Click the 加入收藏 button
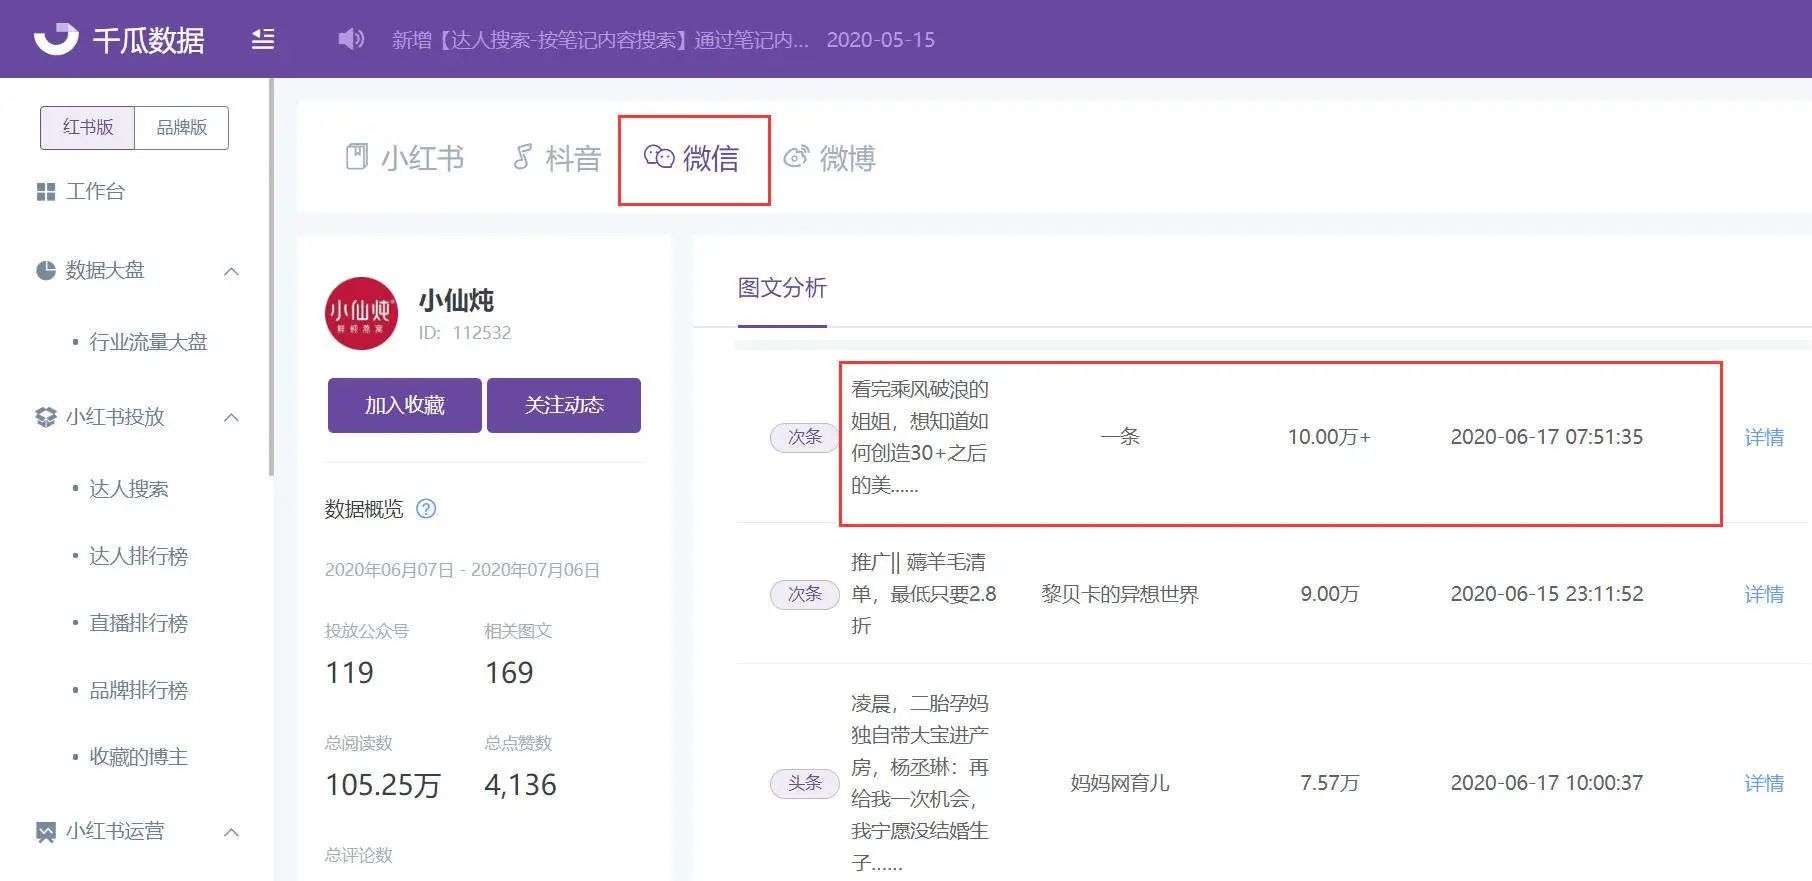The image size is (1812, 881). click(404, 405)
